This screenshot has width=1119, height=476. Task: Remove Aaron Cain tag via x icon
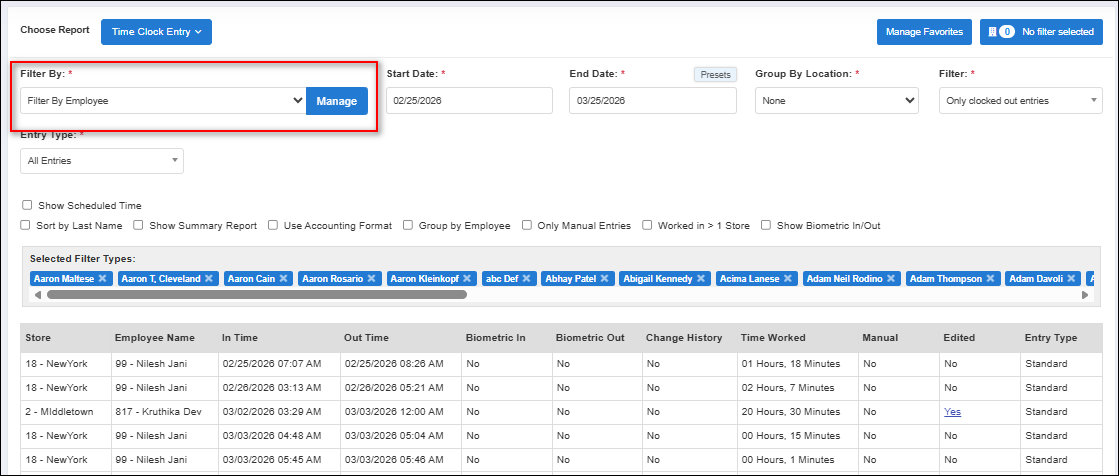coord(284,279)
